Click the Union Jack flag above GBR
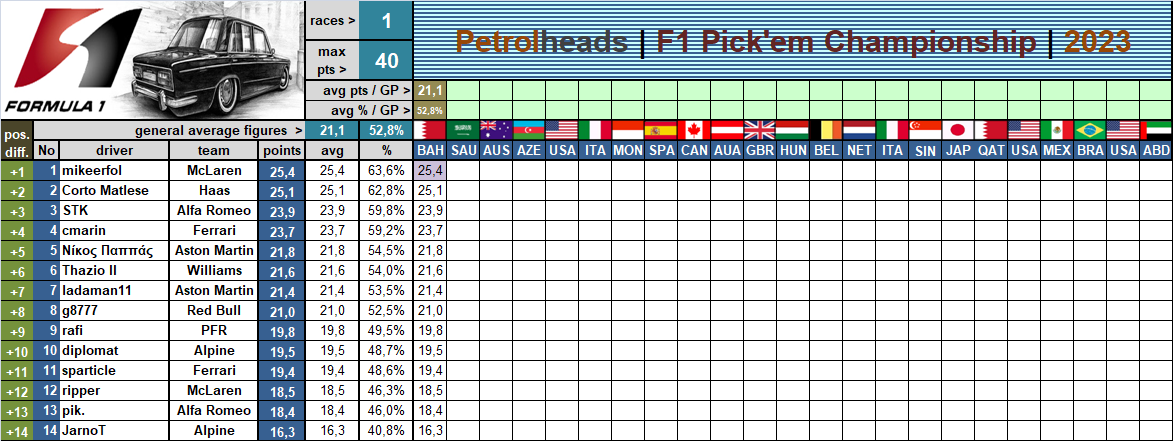This screenshot has height=441, width=1173. [759, 130]
